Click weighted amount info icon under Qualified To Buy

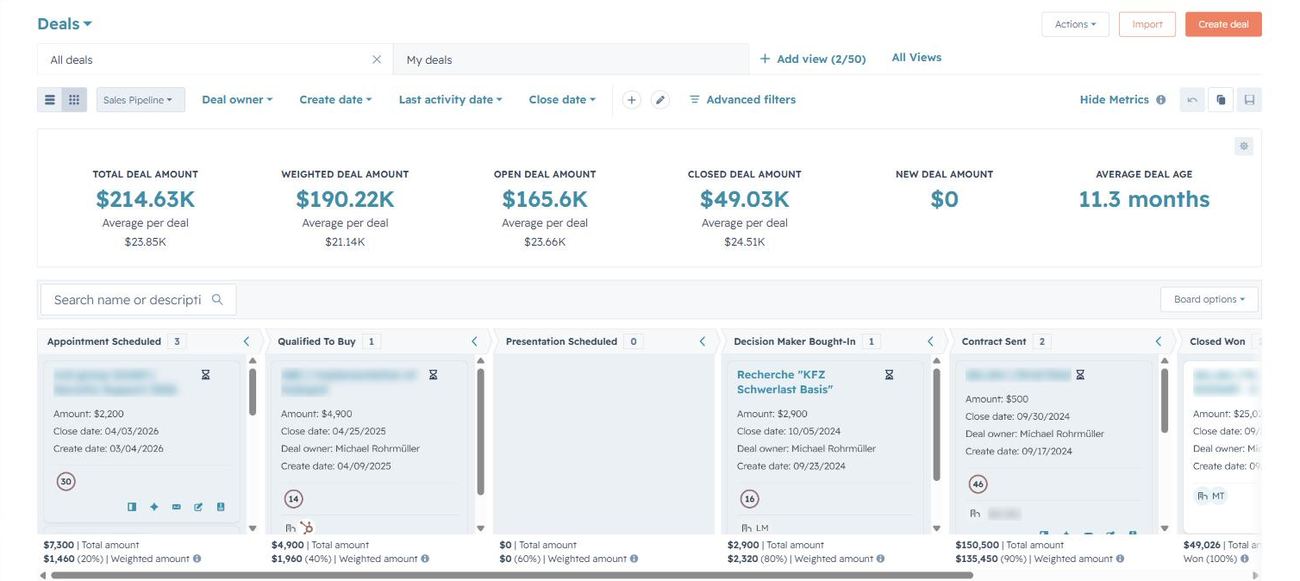(425, 559)
